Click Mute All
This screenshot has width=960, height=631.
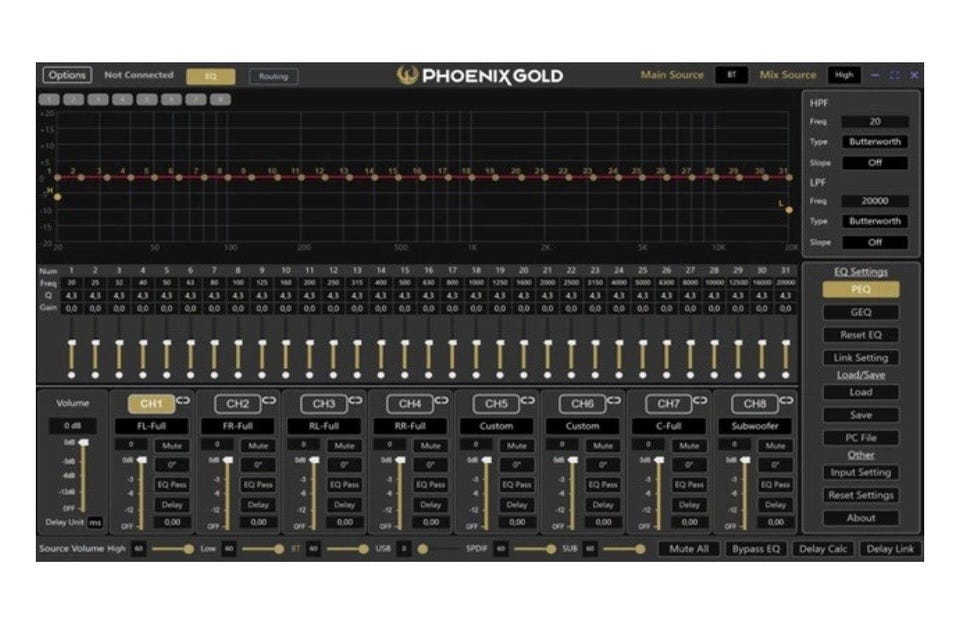(x=689, y=549)
